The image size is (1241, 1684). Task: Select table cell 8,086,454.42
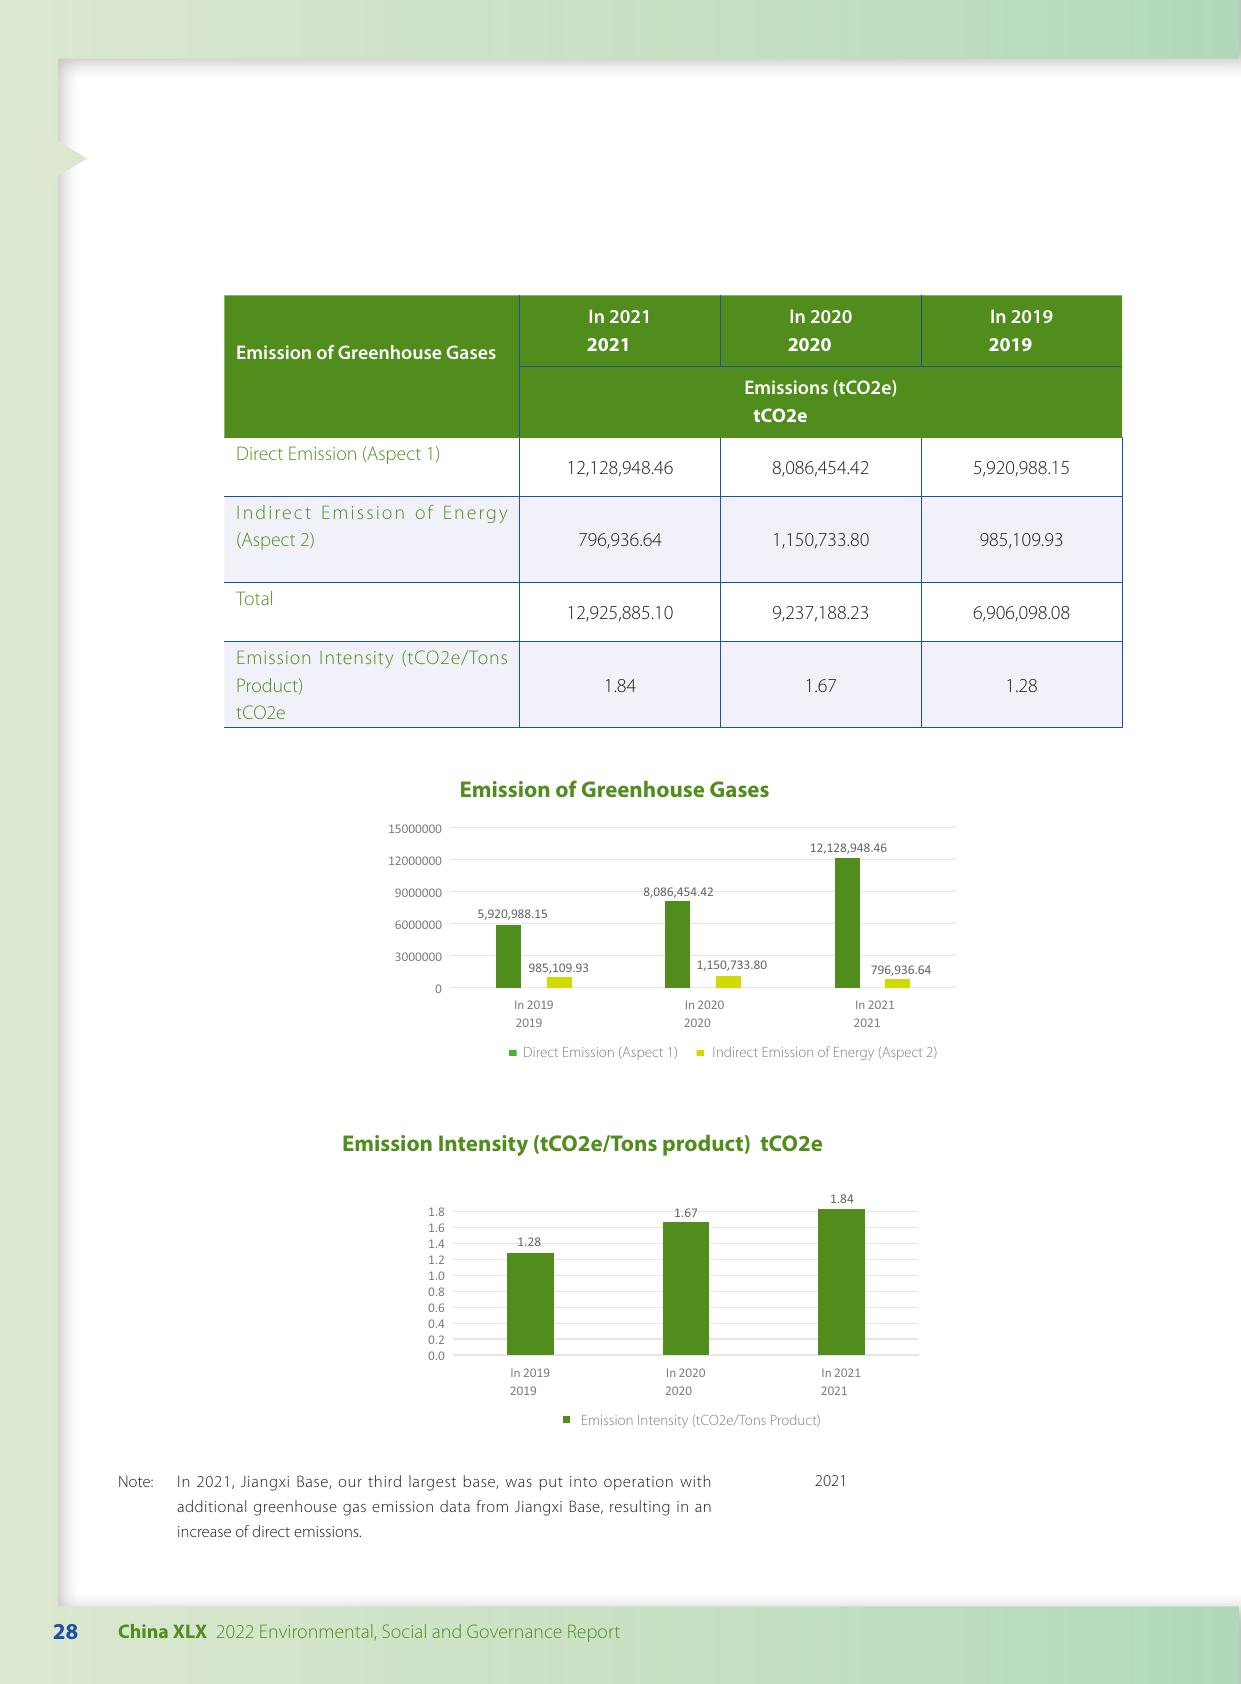pyautogui.click(x=820, y=467)
